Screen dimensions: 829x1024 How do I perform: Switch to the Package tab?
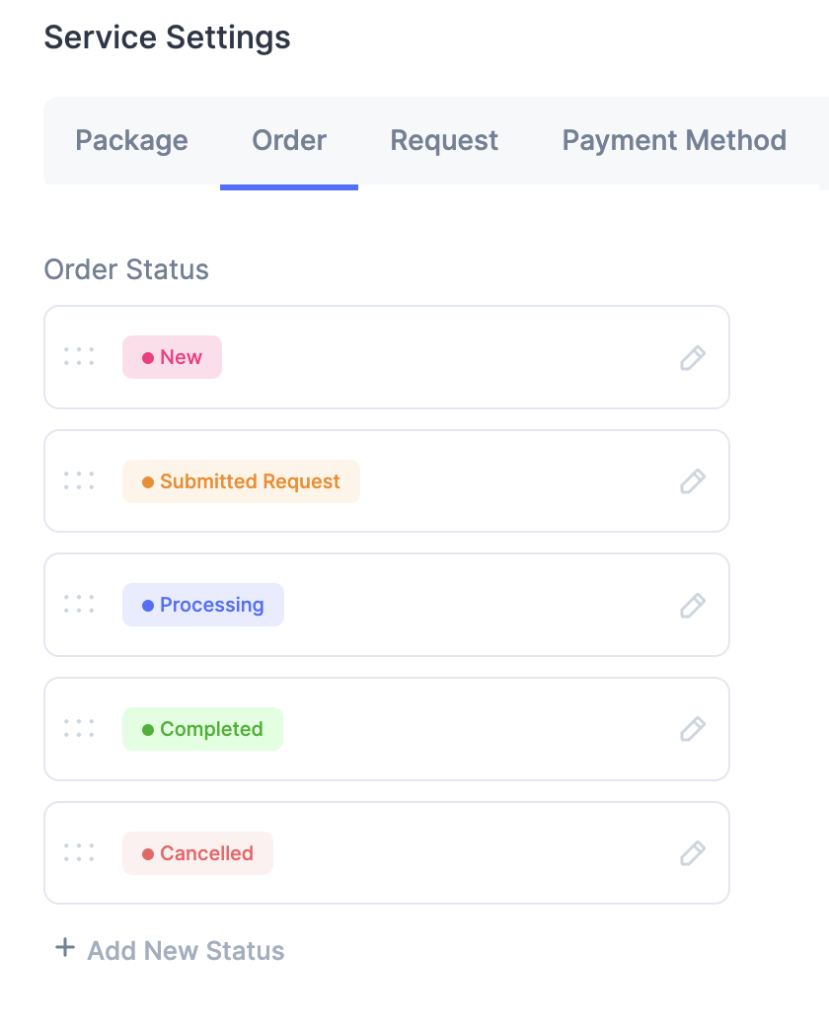coord(131,140)
